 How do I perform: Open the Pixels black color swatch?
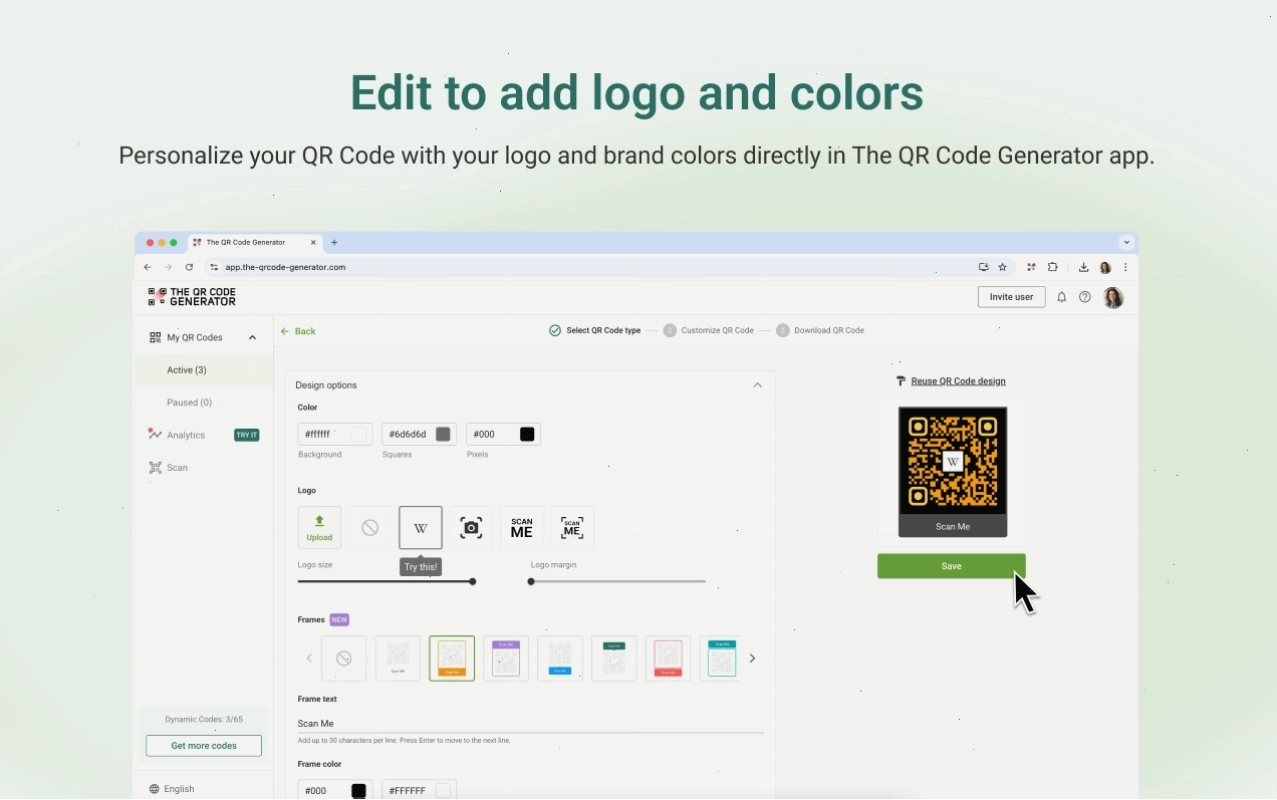(x=527, y=434)
